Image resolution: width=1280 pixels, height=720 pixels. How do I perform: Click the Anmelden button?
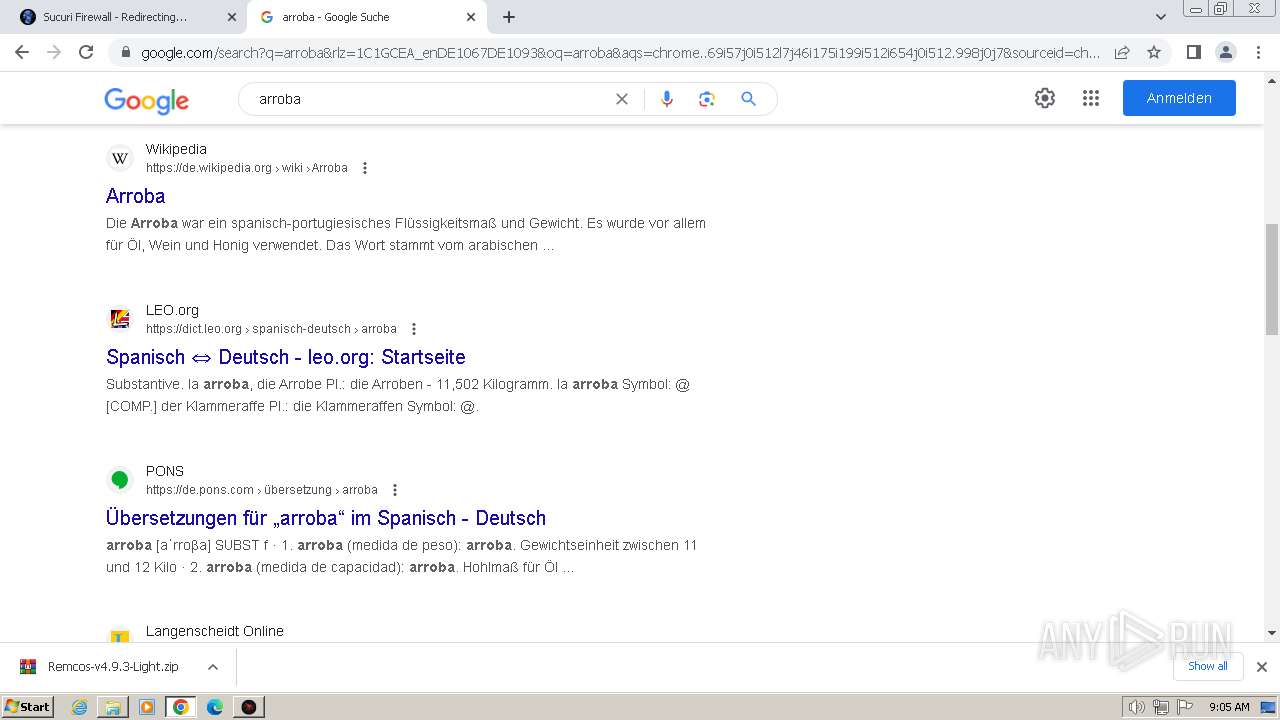(1179, 98)
